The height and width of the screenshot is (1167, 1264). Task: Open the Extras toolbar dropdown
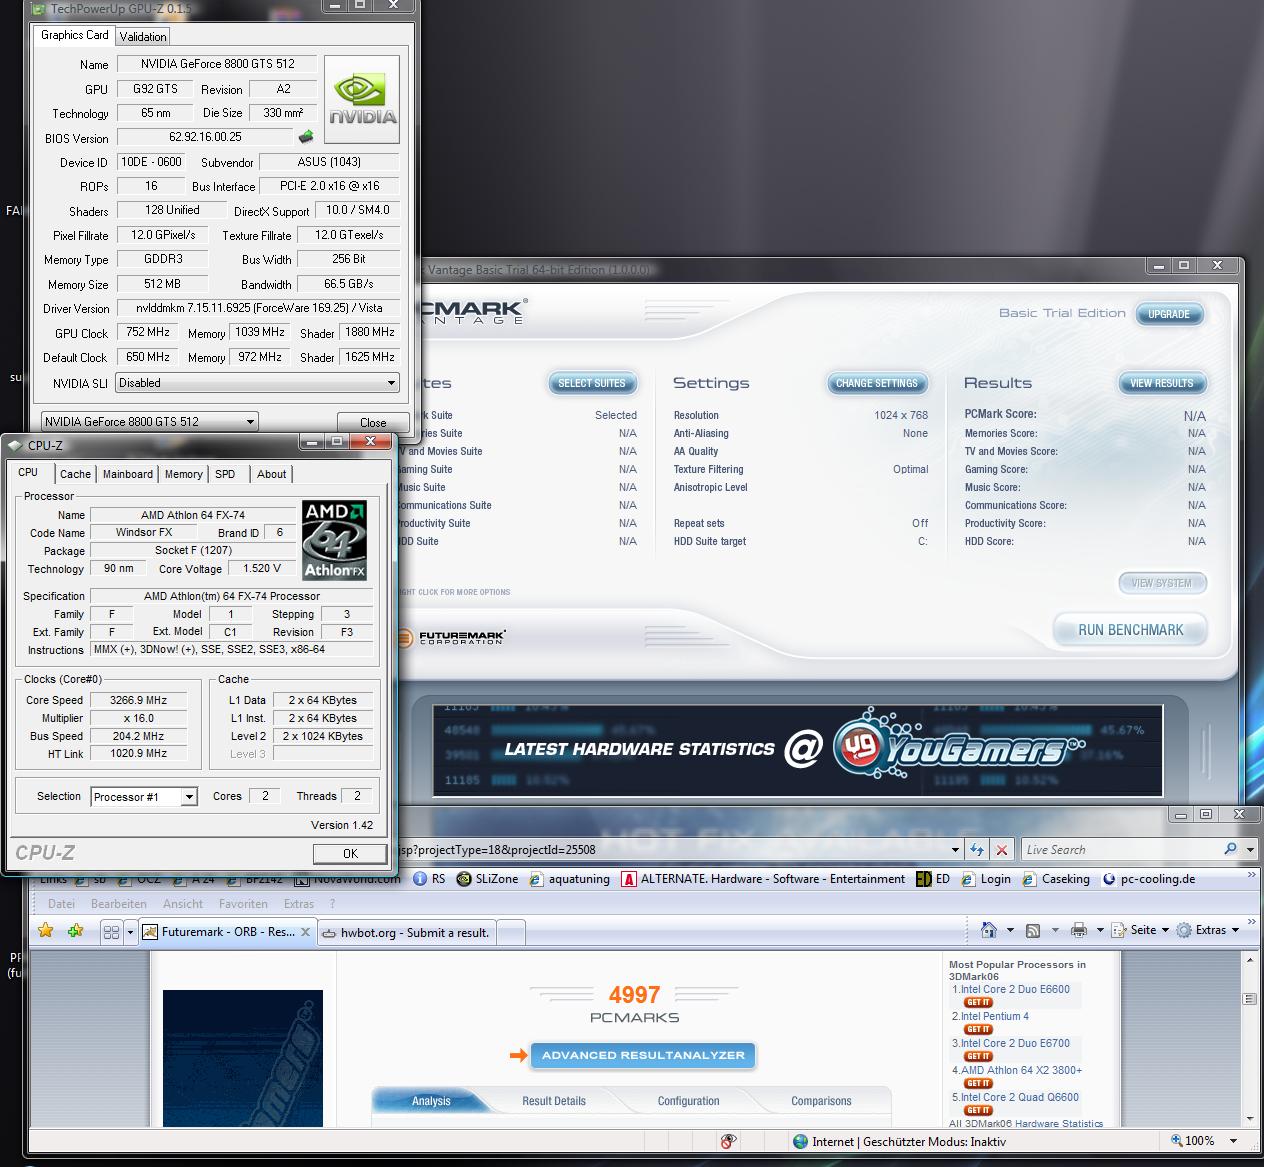(x=1207, y=930)
